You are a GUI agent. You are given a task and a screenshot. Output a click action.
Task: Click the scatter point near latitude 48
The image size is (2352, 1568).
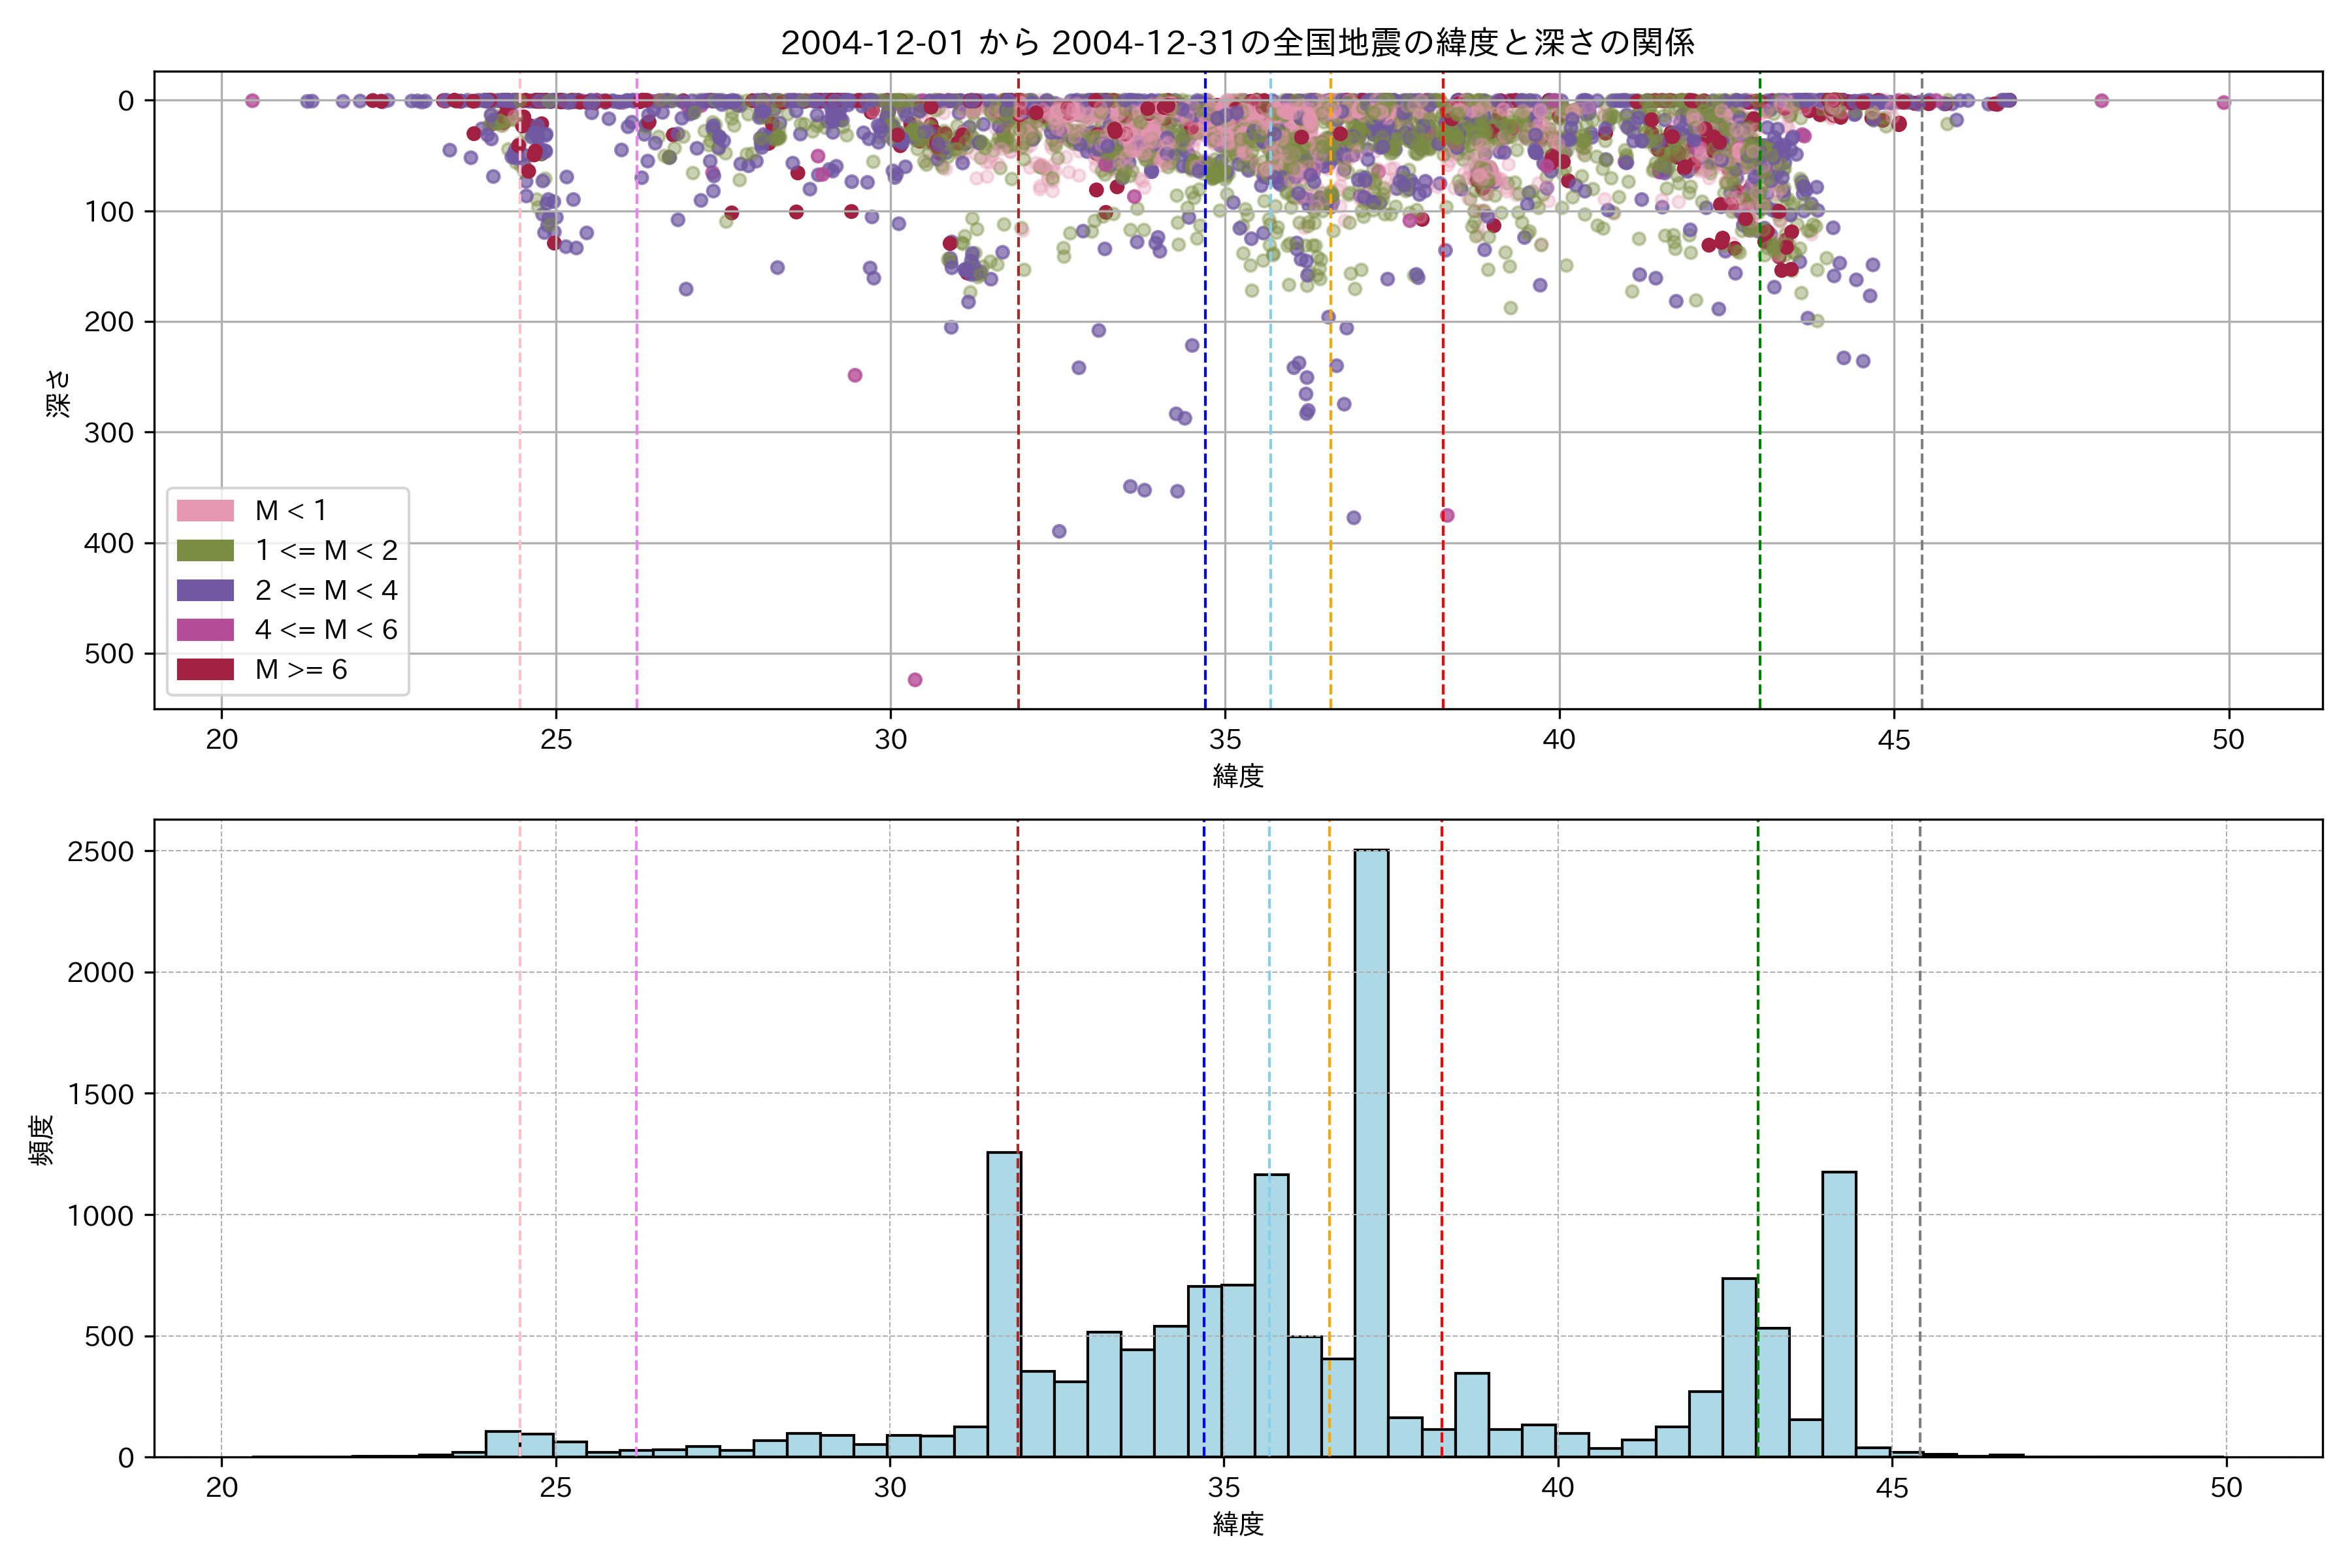pyautogui.click(x=2101, y=101)
